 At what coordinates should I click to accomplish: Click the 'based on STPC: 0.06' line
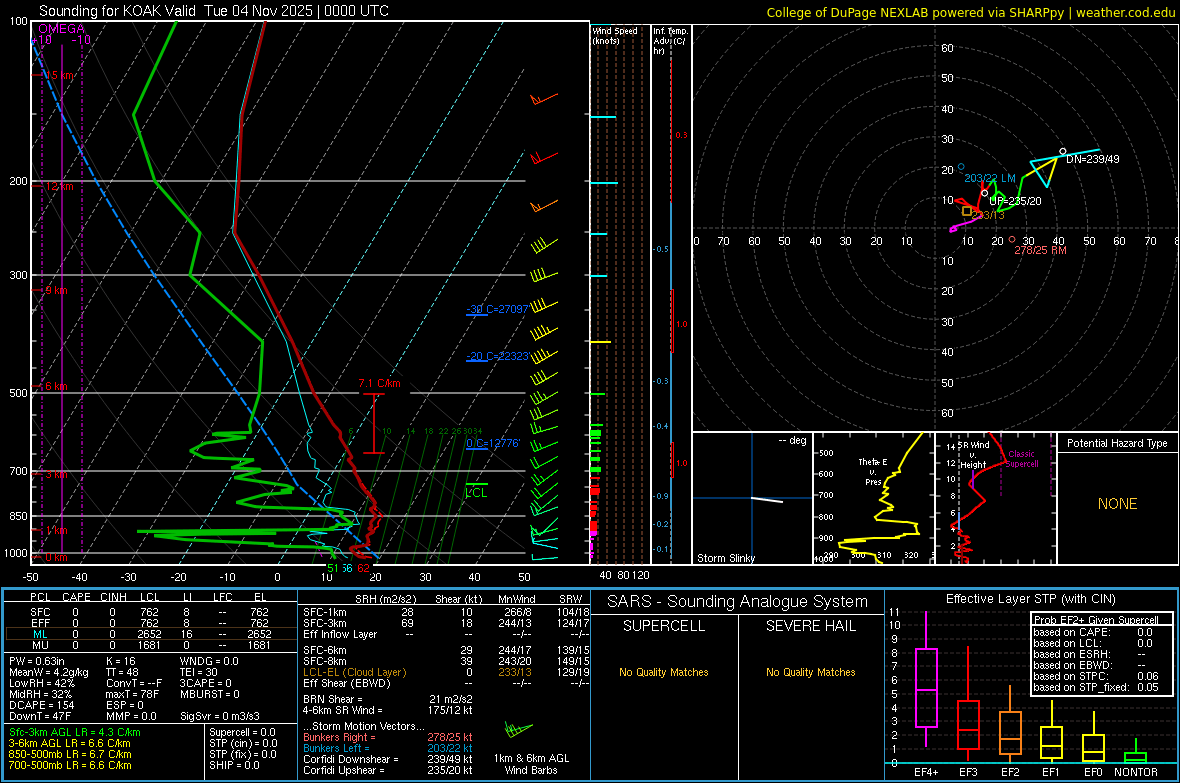coord(1096,676)
